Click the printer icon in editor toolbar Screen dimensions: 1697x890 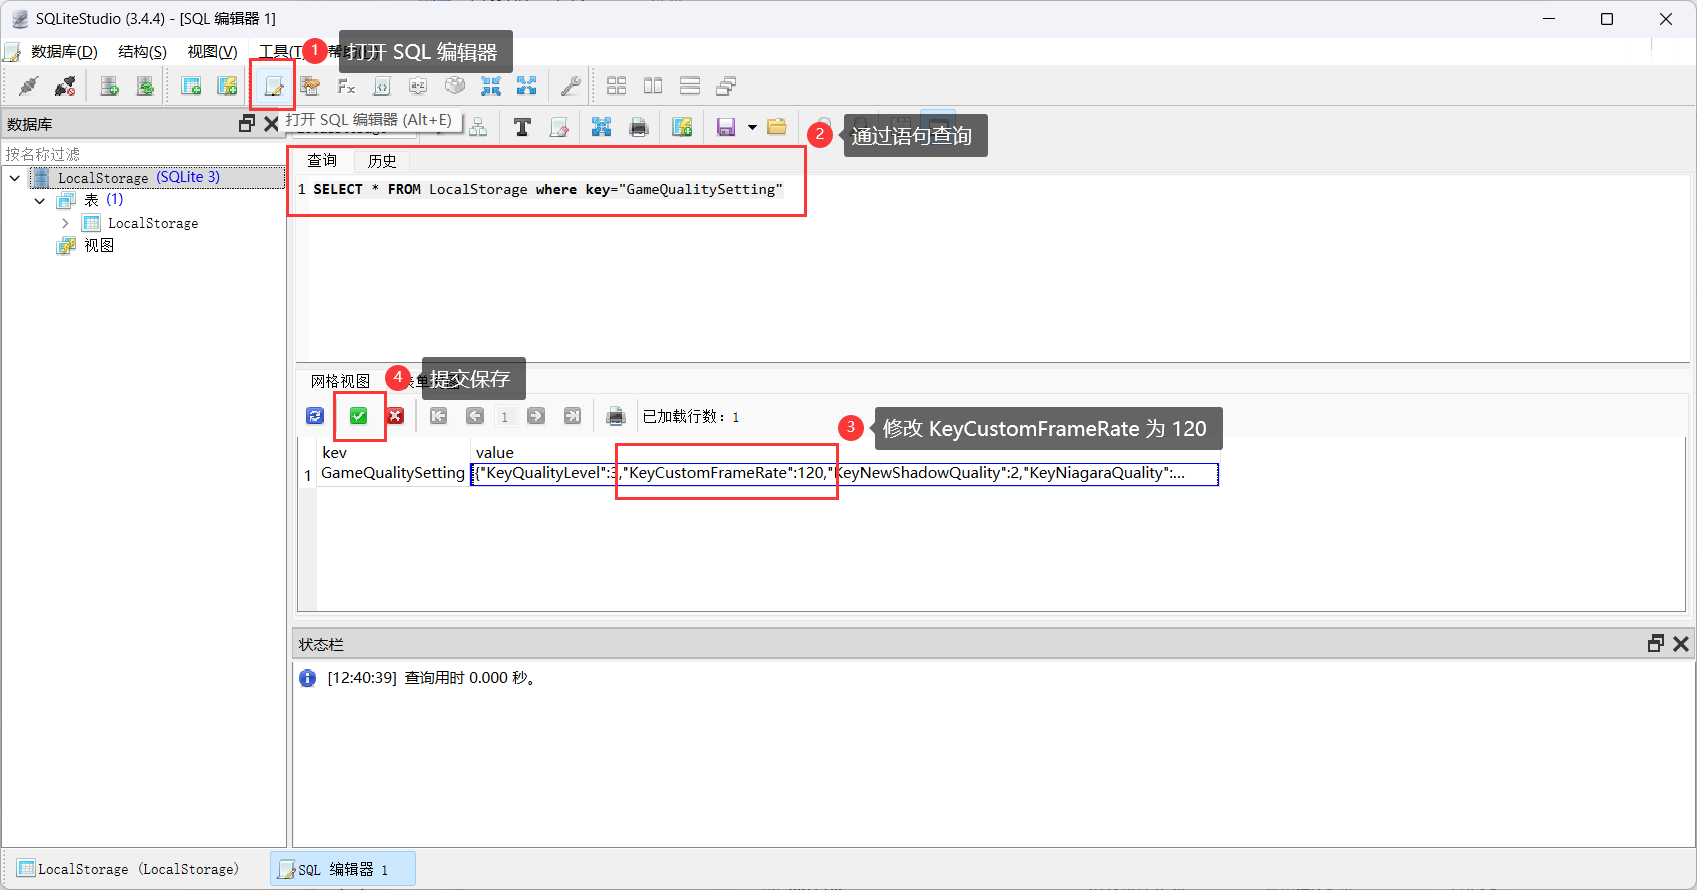click(638, 127)
